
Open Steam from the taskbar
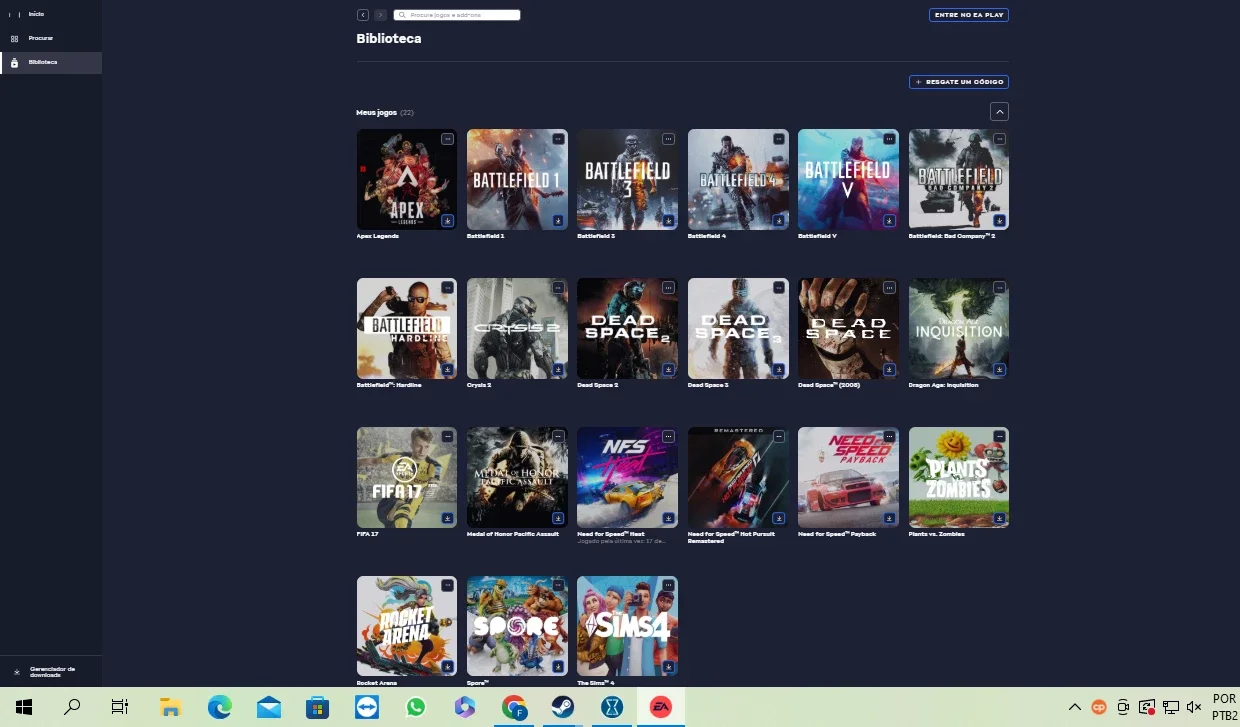(563, 707)
